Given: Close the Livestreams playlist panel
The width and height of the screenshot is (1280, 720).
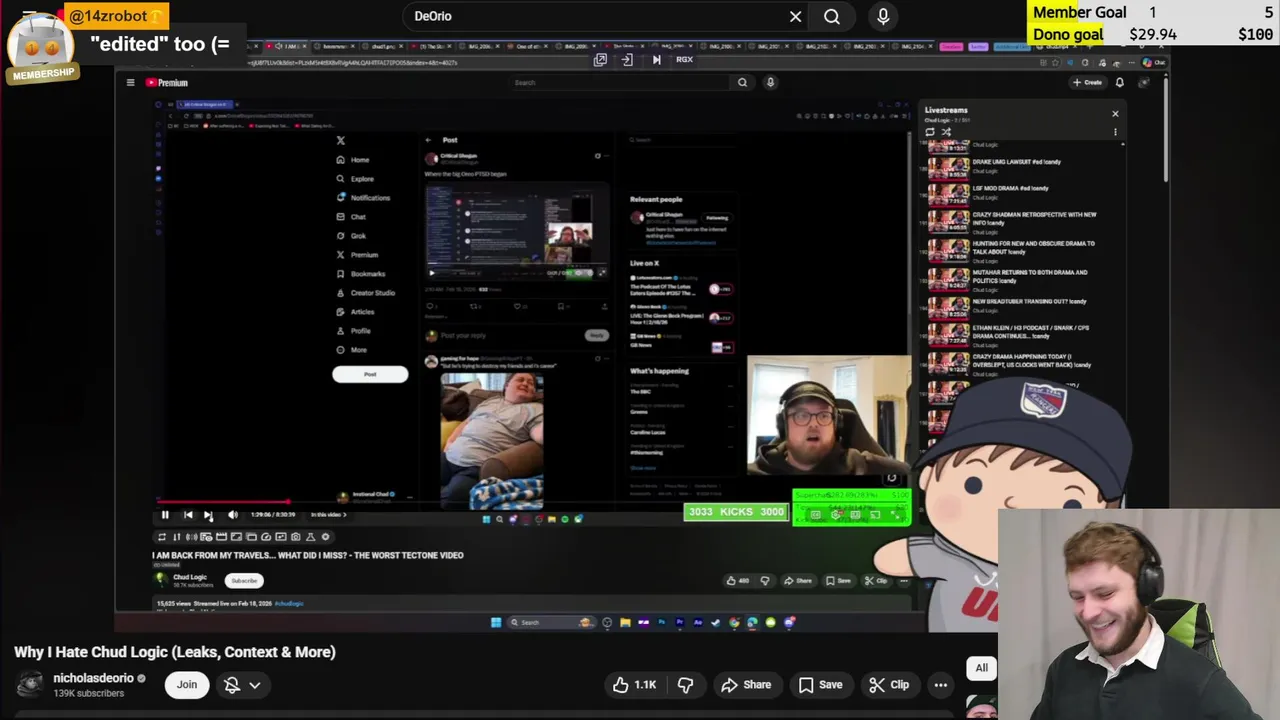Looking at the screenshot, I should [x=1116, y=114].
